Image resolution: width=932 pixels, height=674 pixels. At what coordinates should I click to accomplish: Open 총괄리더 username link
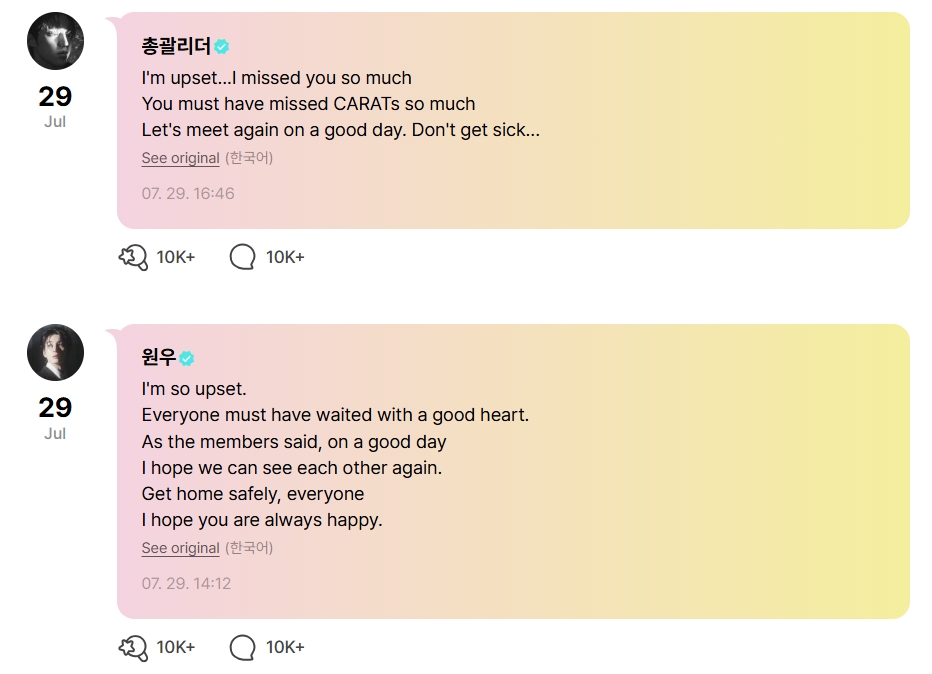(x=176, y=46)
